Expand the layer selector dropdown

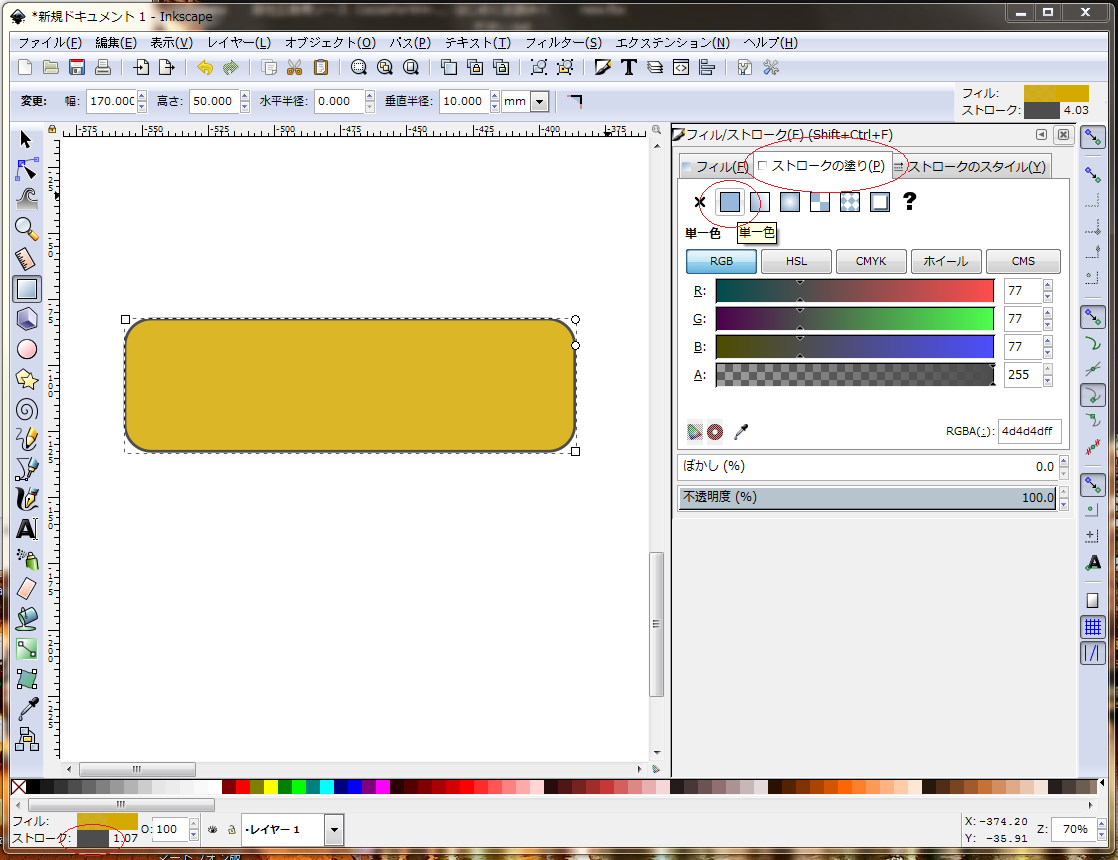(x=334, y=829)
